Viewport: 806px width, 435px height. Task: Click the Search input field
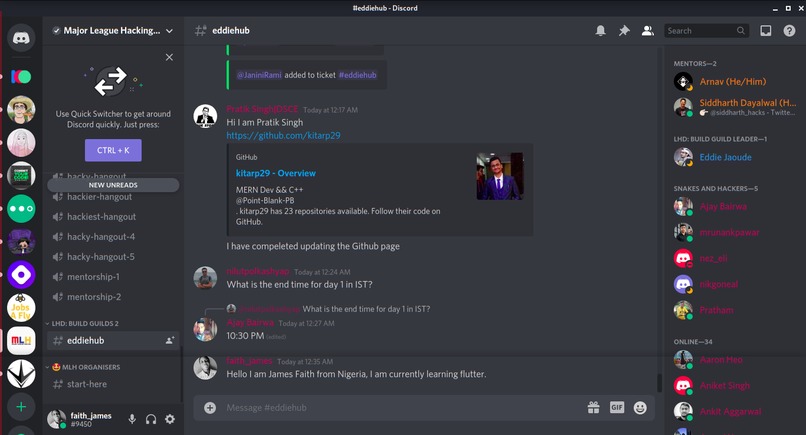706,31
